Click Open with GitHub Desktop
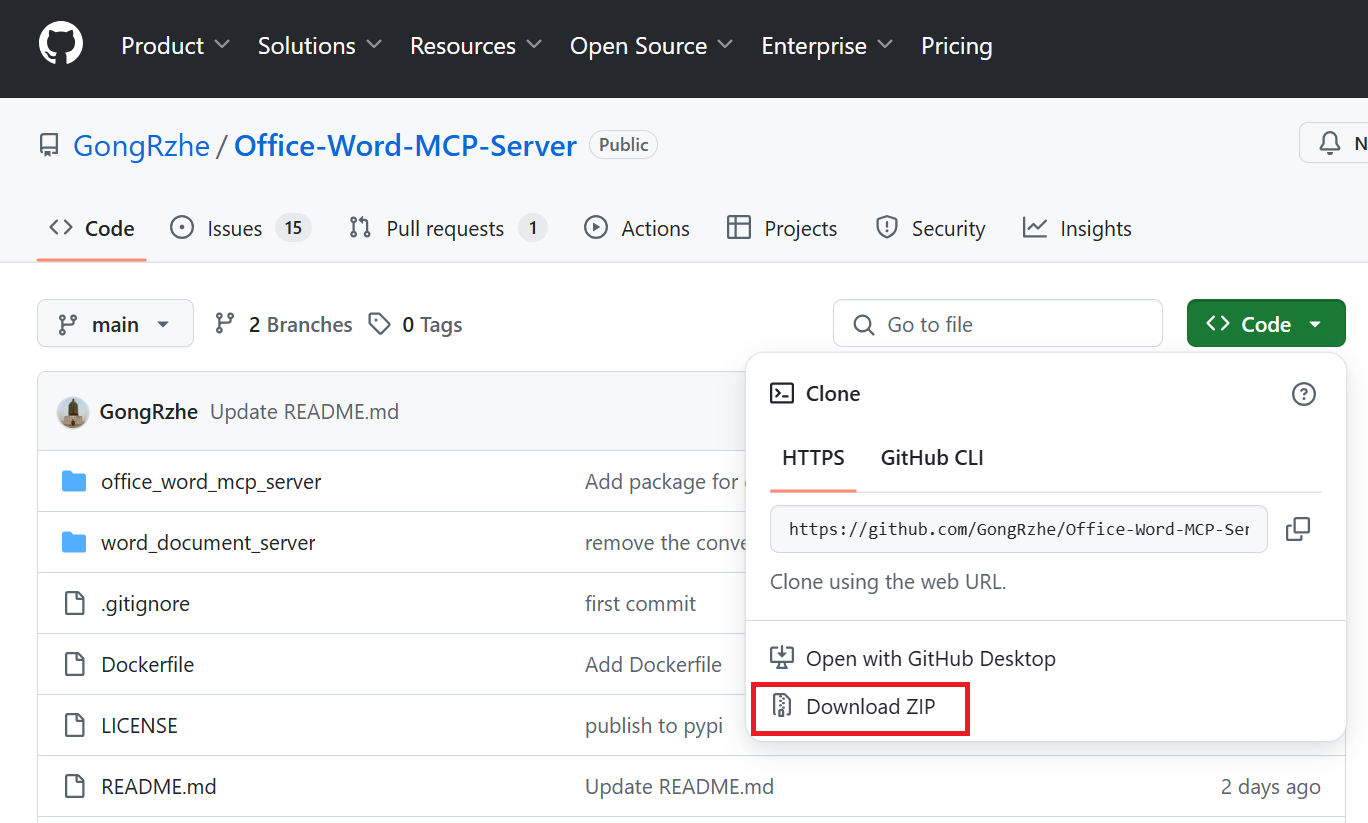1368x823 pixels. tap(912, 658)
